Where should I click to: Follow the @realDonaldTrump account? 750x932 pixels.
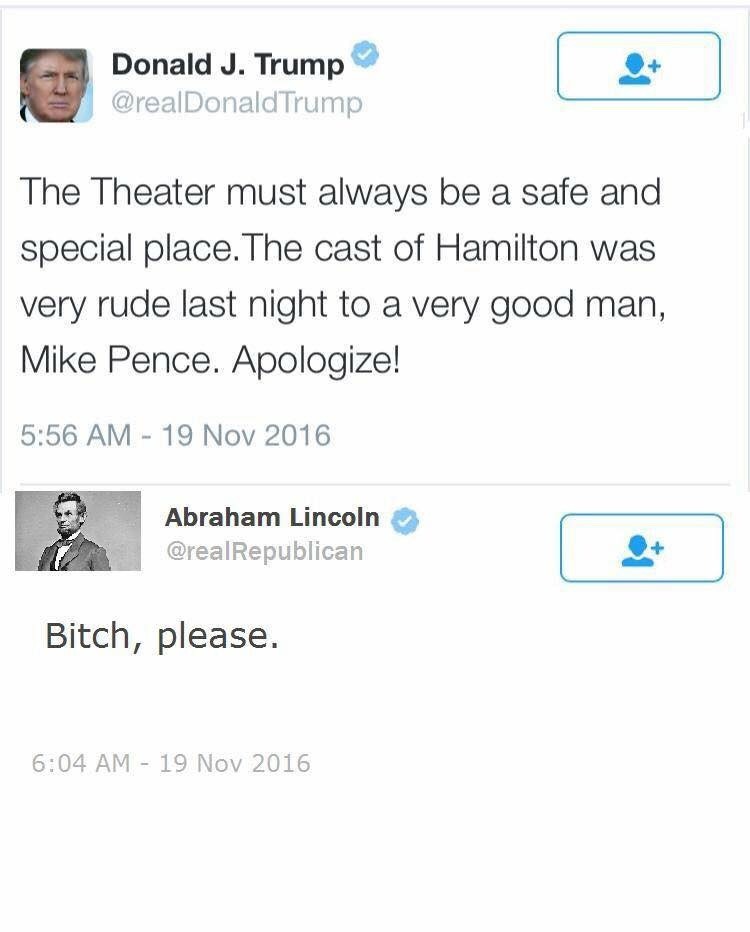[x=638, y=66]
